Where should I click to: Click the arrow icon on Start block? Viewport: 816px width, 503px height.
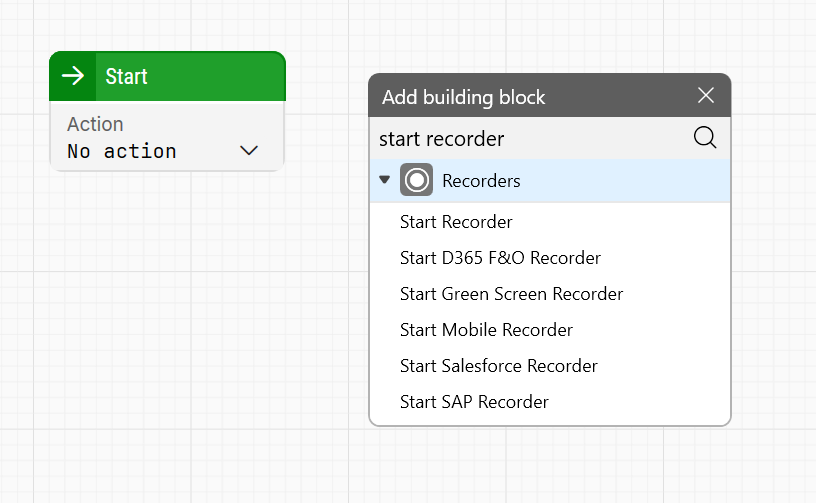coord(72,77)
